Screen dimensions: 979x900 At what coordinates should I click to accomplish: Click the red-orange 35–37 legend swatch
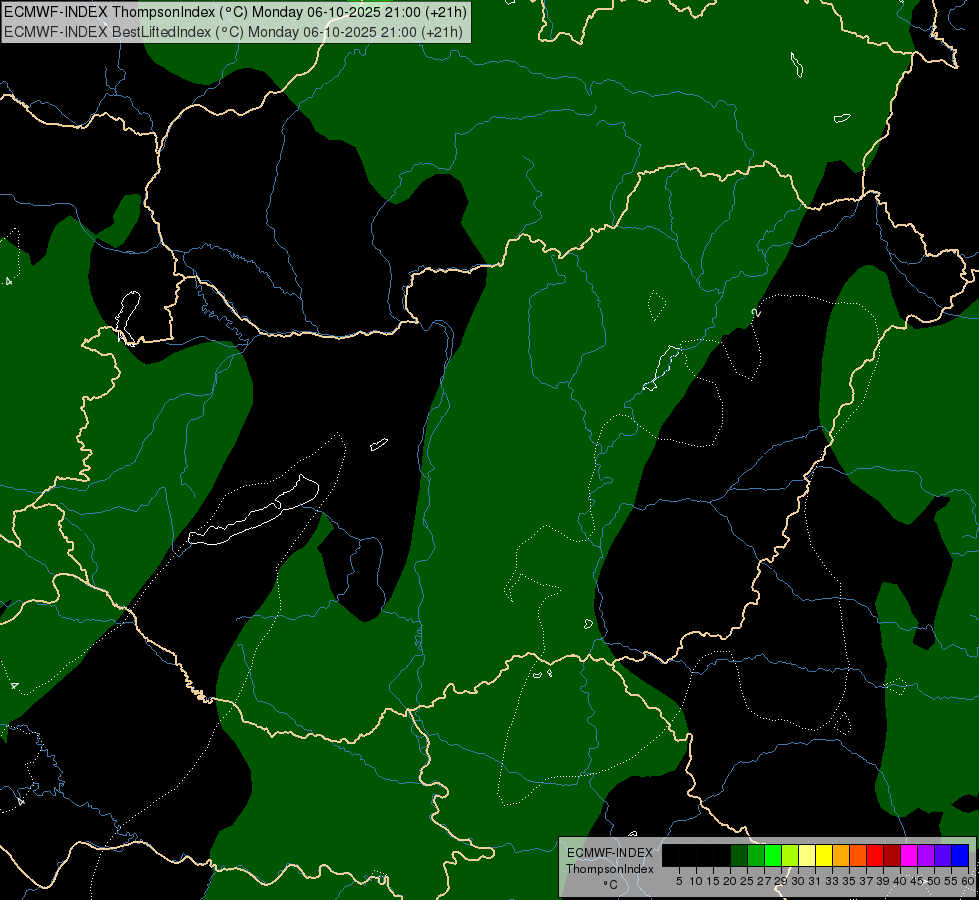pos(858,855)
